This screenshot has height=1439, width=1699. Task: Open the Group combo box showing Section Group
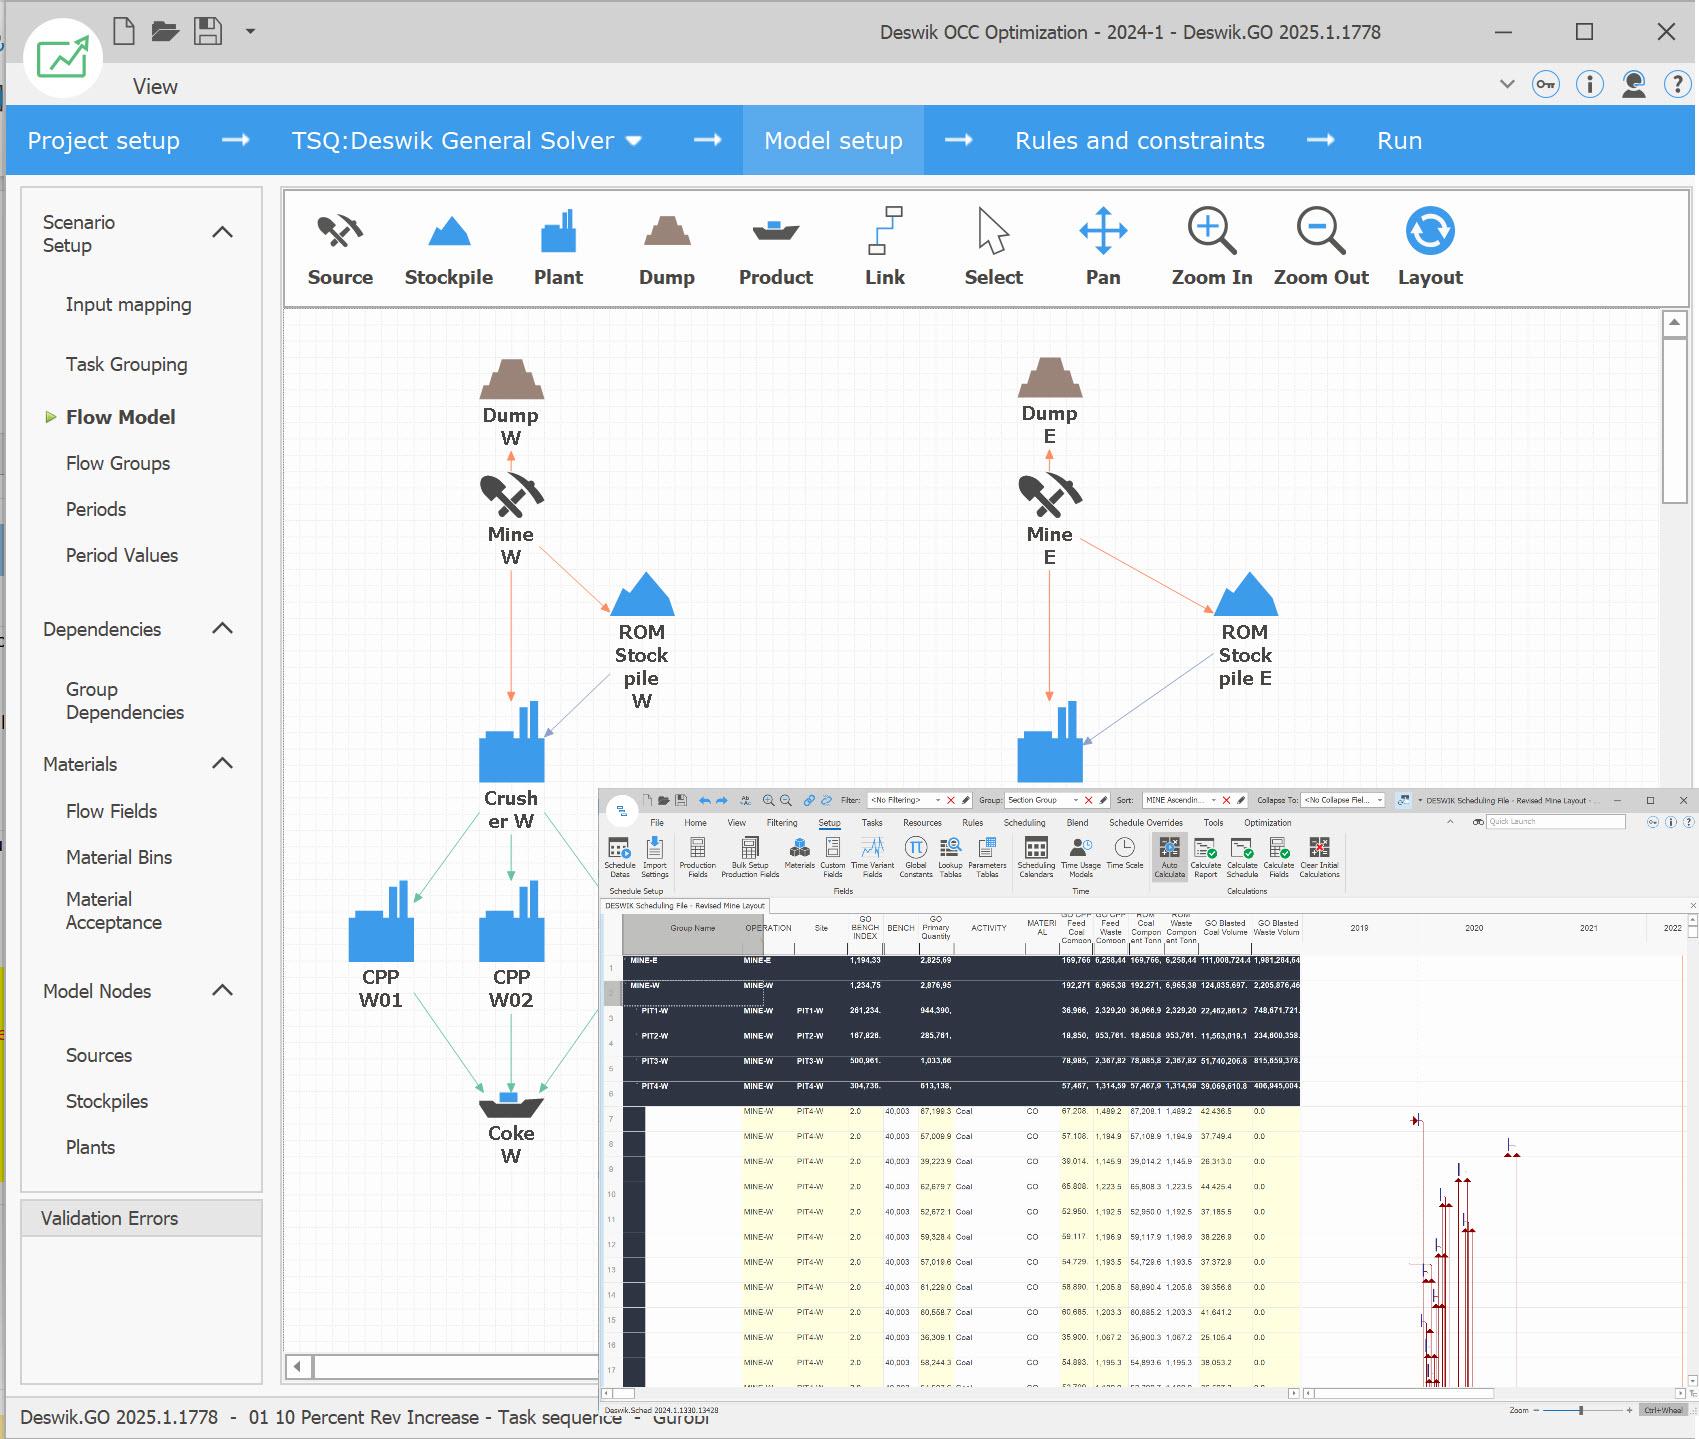click(x=1043, y=800)
